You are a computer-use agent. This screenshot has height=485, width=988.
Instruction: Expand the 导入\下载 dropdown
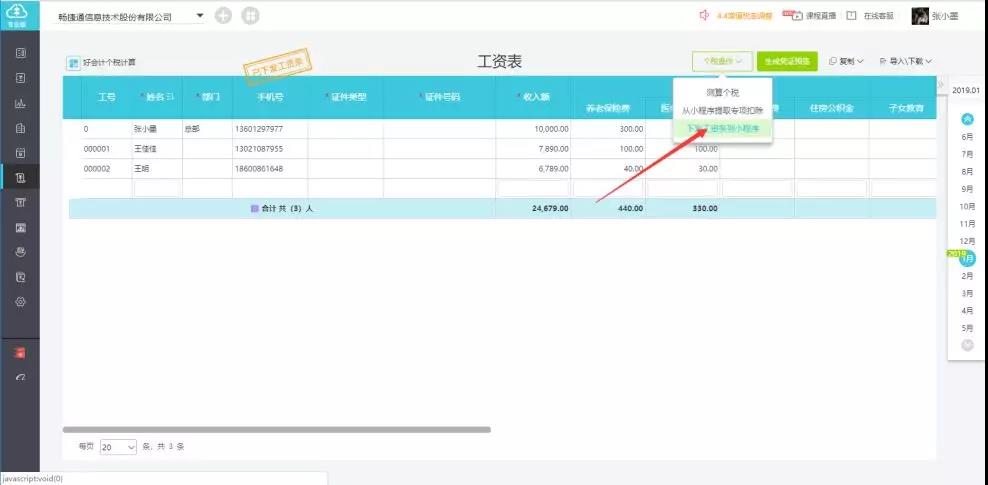coord(905,61)
